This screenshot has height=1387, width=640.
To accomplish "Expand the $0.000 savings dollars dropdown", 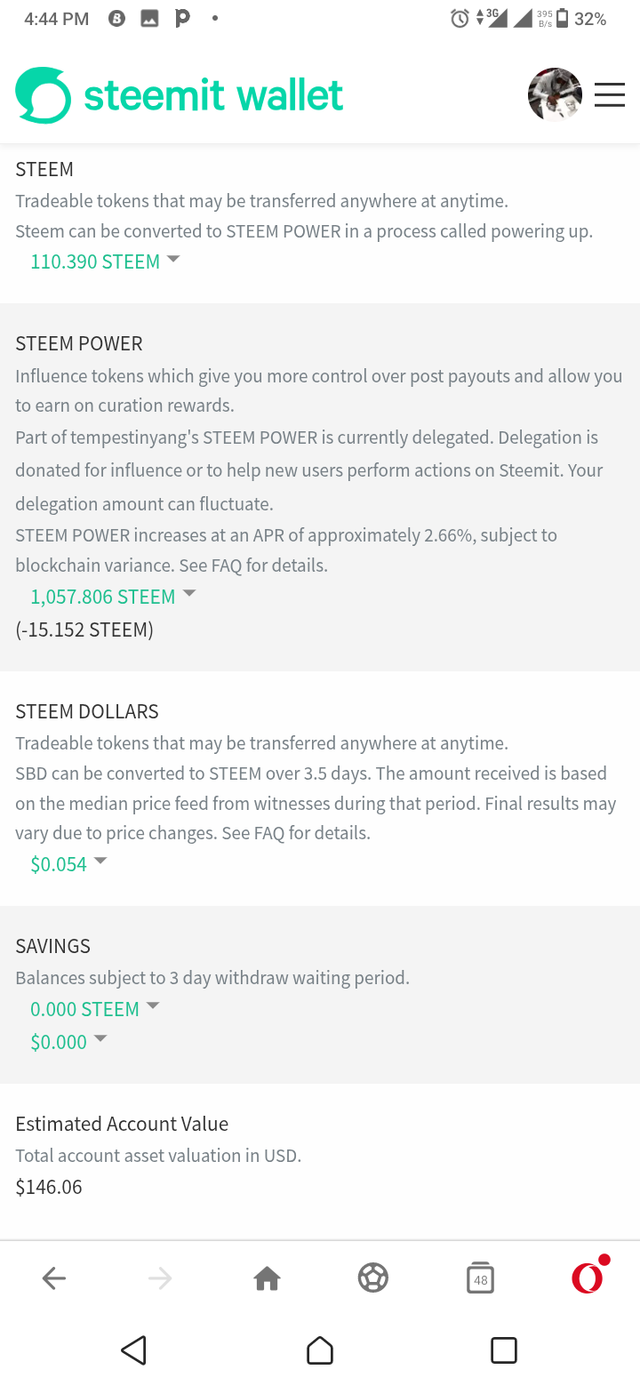I will [68, 1042].
